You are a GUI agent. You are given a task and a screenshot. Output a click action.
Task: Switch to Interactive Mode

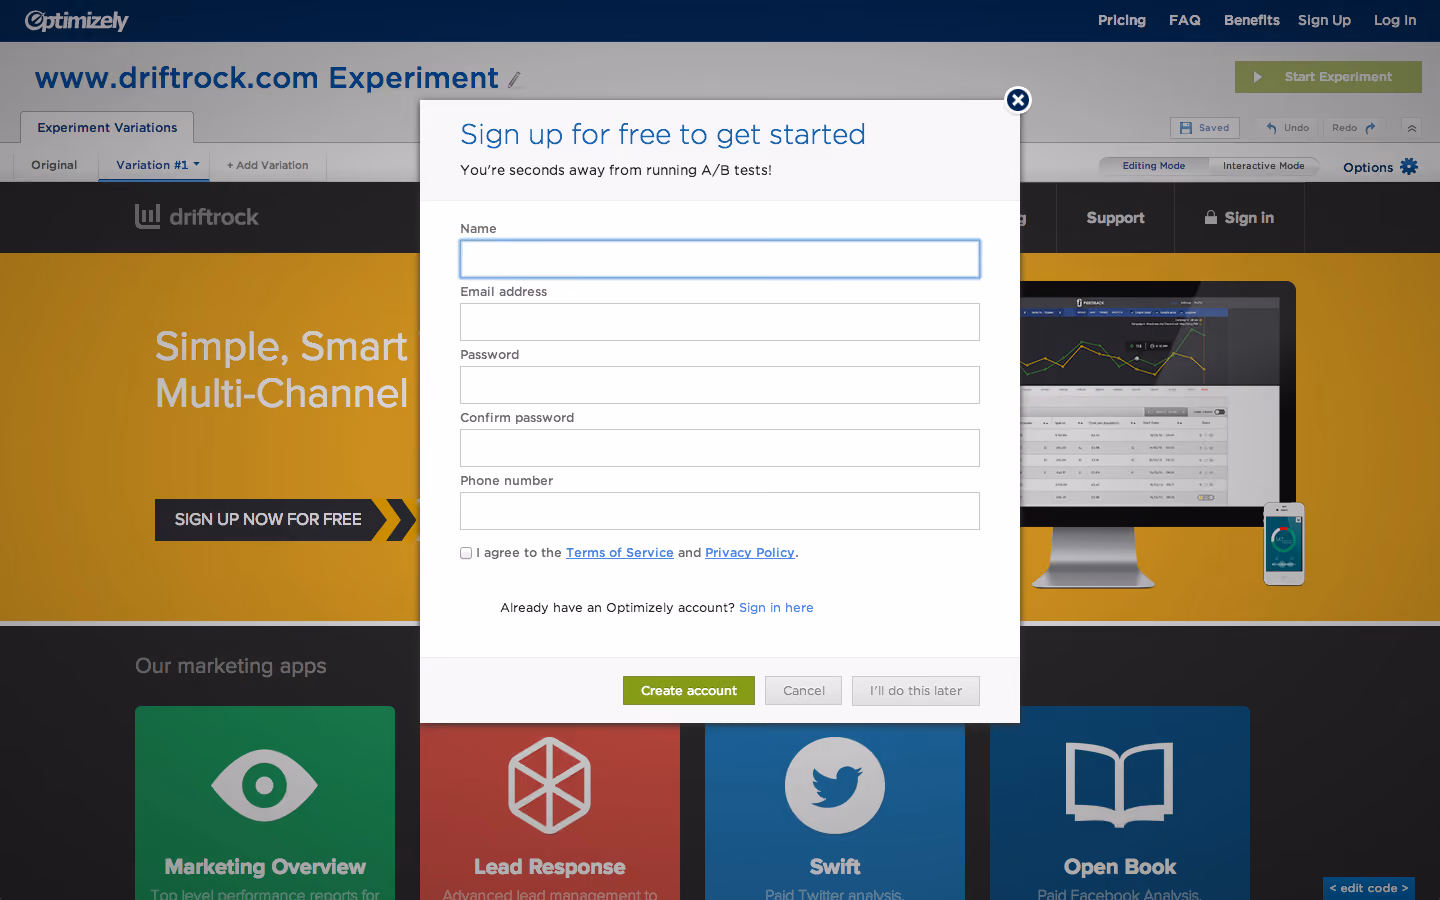(1264, 166)
